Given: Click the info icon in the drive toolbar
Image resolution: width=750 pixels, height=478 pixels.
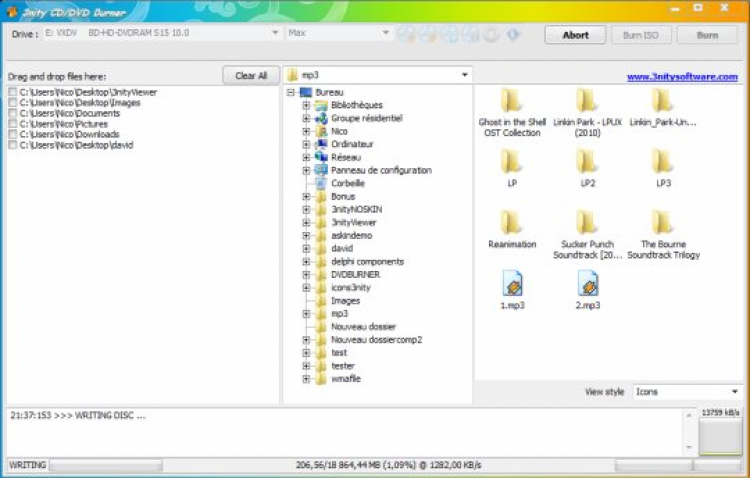Looking at the screenshot, I should (x=512, y=34).
